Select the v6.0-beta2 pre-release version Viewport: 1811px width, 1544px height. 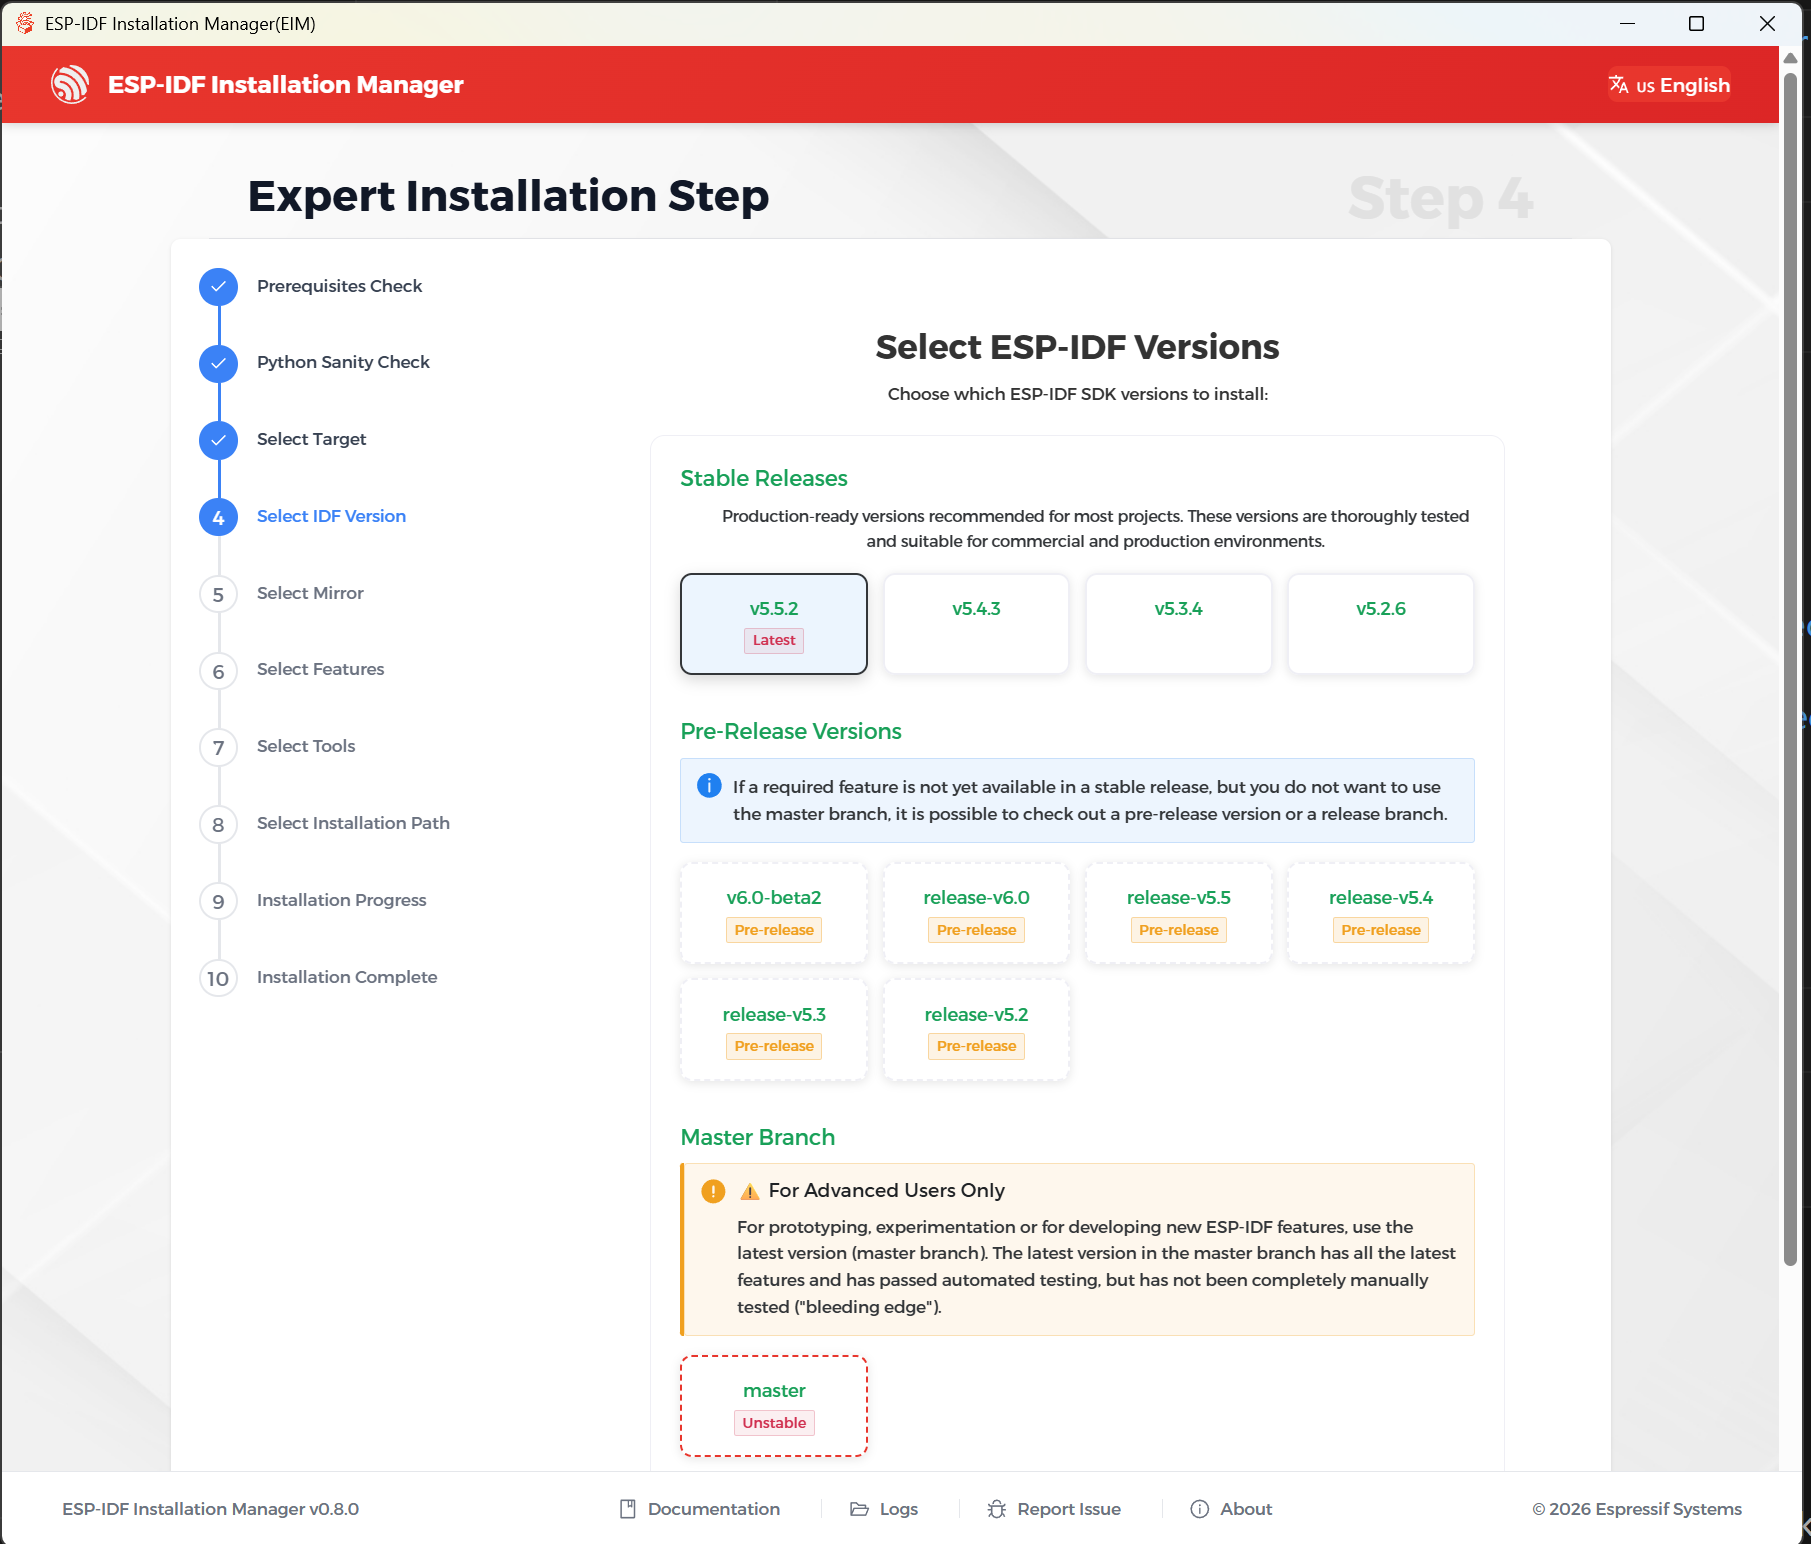(774, 914)
